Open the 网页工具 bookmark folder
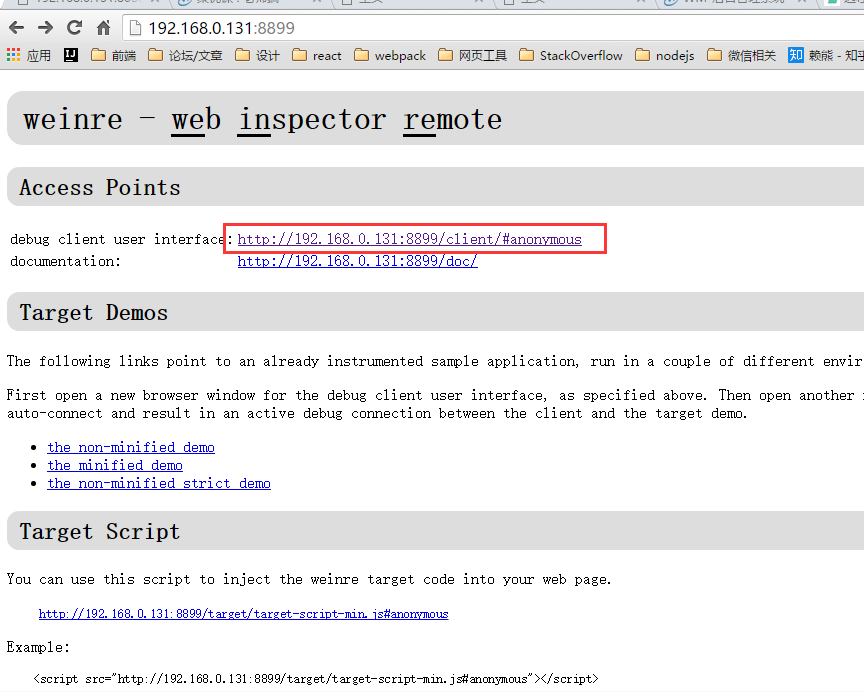 point(473,55)
